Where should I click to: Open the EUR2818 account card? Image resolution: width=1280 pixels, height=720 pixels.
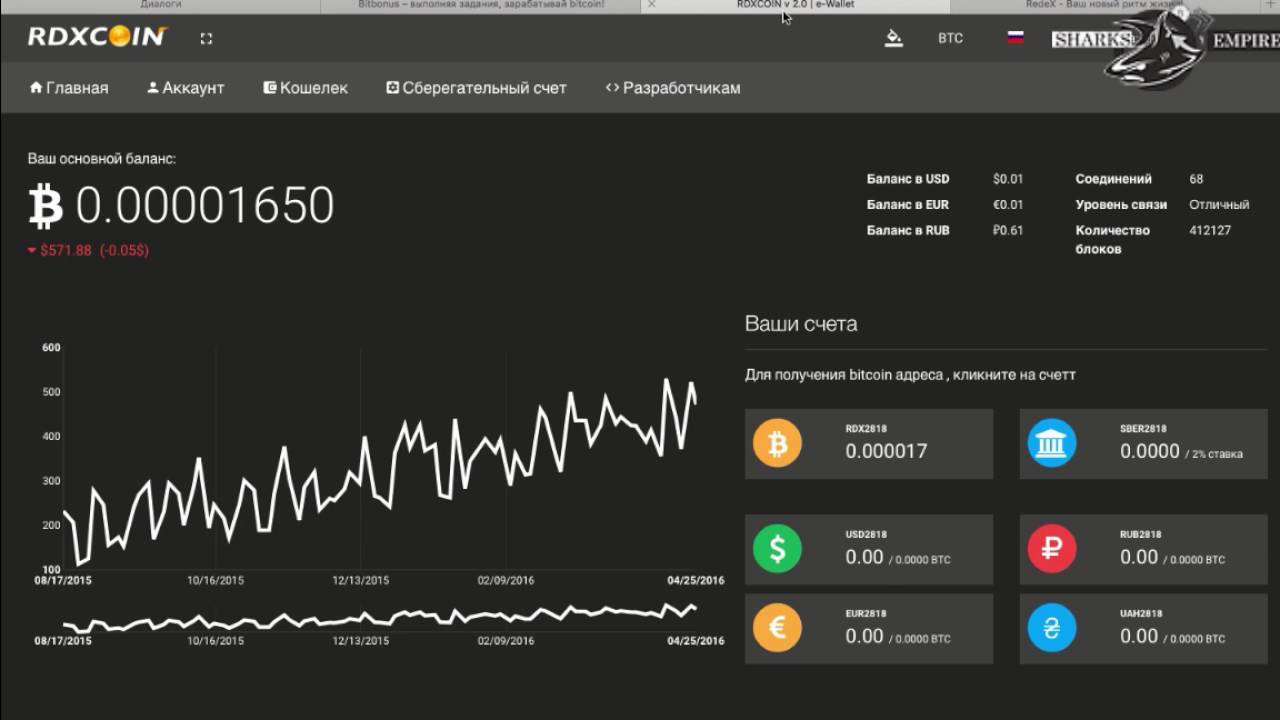(x=869, y=628)
